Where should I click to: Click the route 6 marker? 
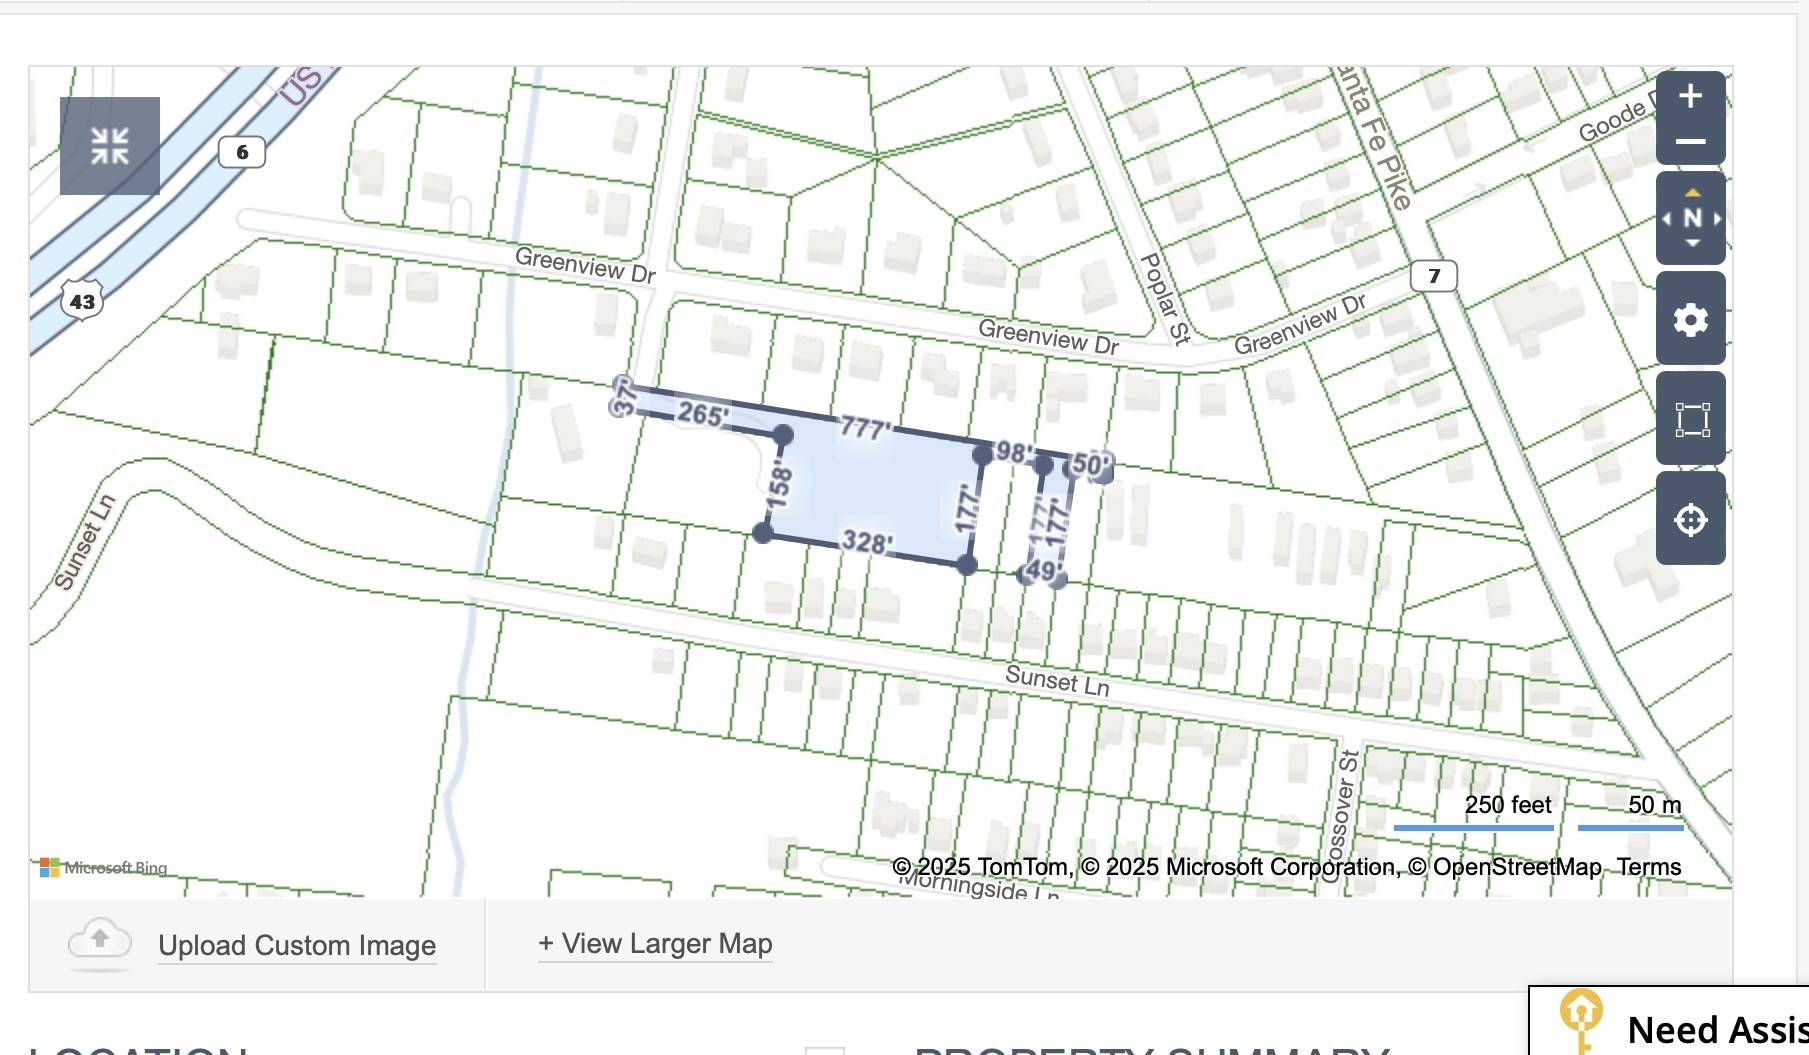[242, 152]
